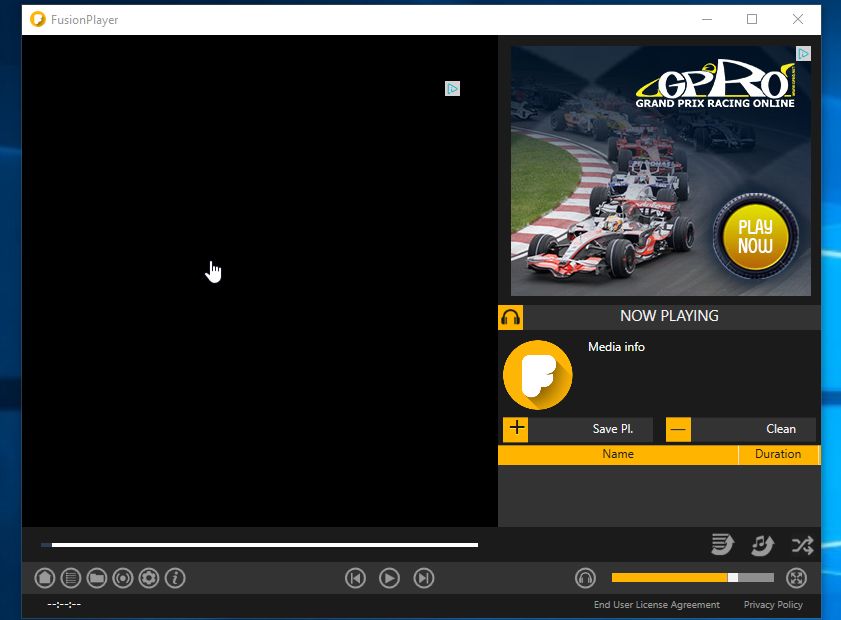Show the info icon details
Viewport: 841px width, 620px height.
175,578
